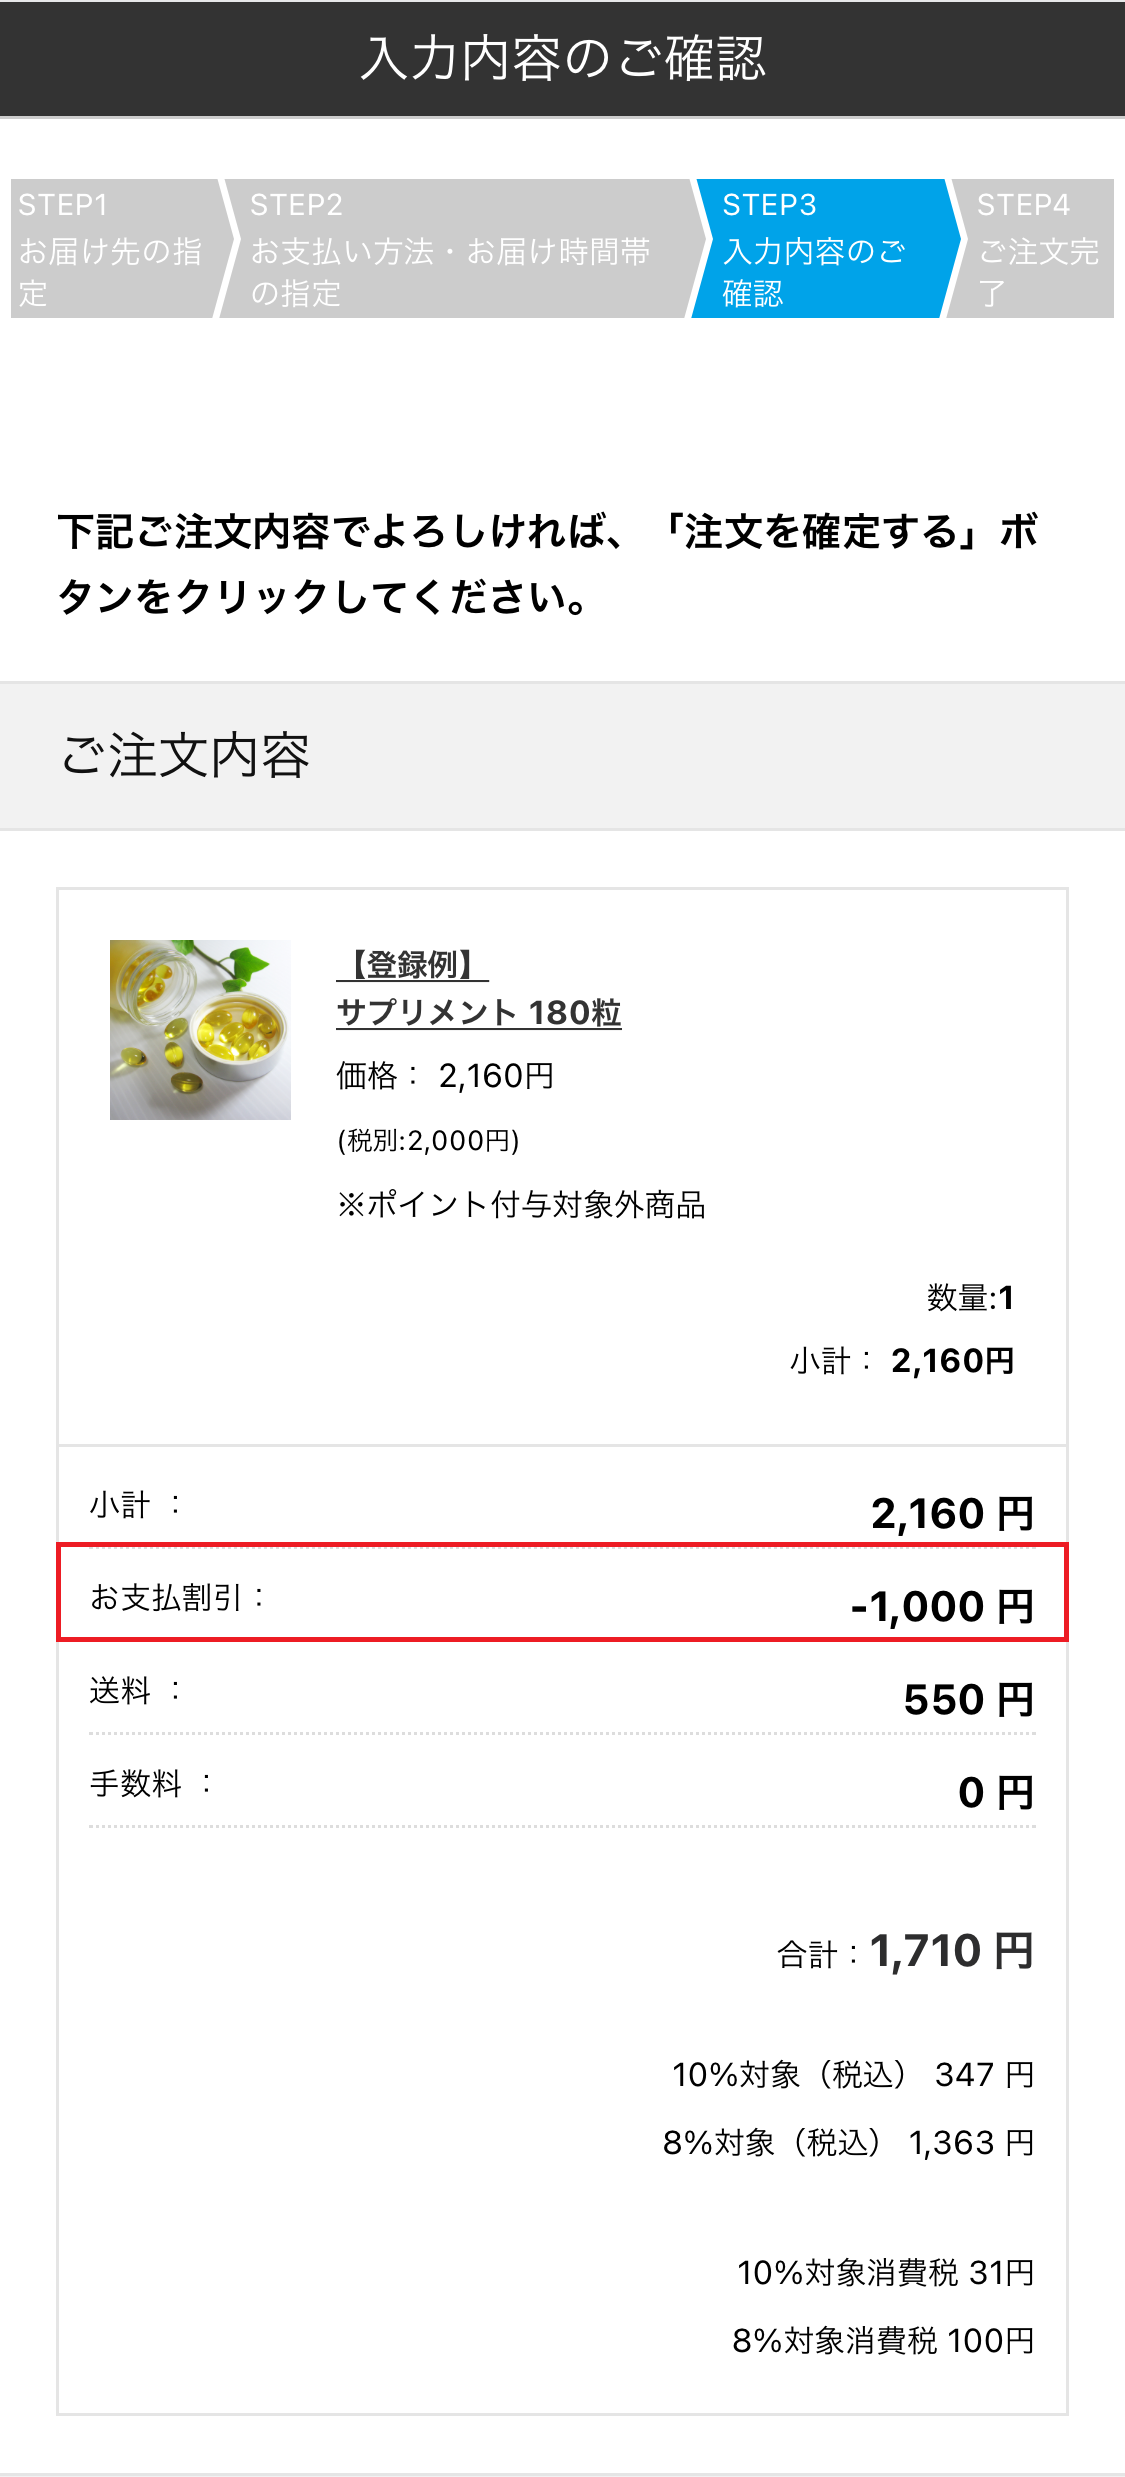Click the 税別 2,000円 price note

click(x=428, y=1141)
